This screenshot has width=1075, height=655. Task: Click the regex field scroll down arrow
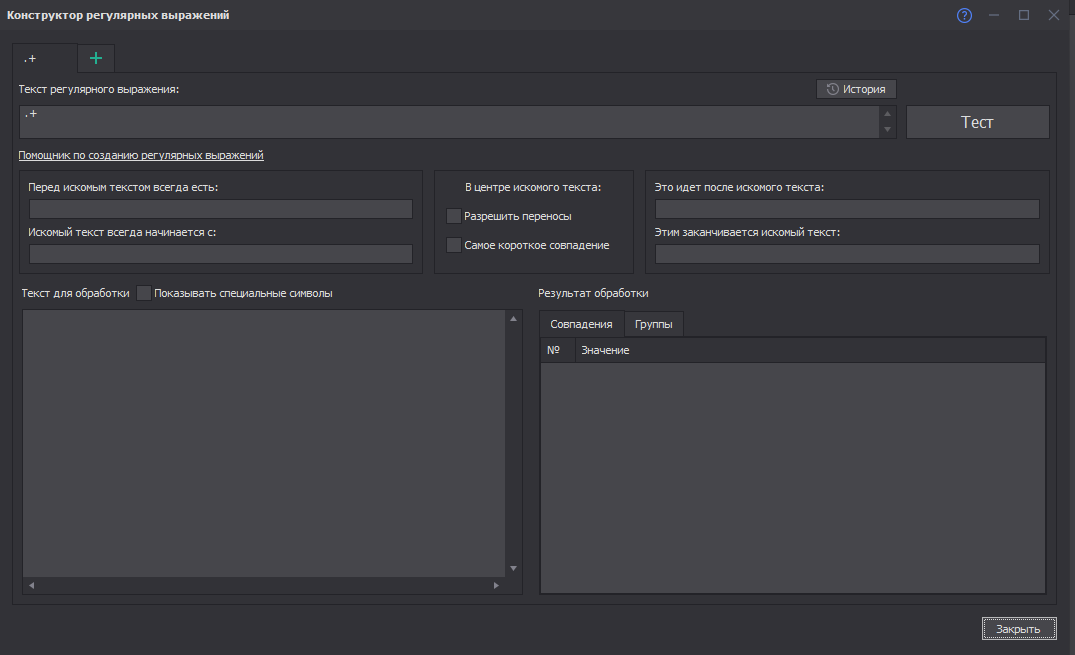[887, 130]
